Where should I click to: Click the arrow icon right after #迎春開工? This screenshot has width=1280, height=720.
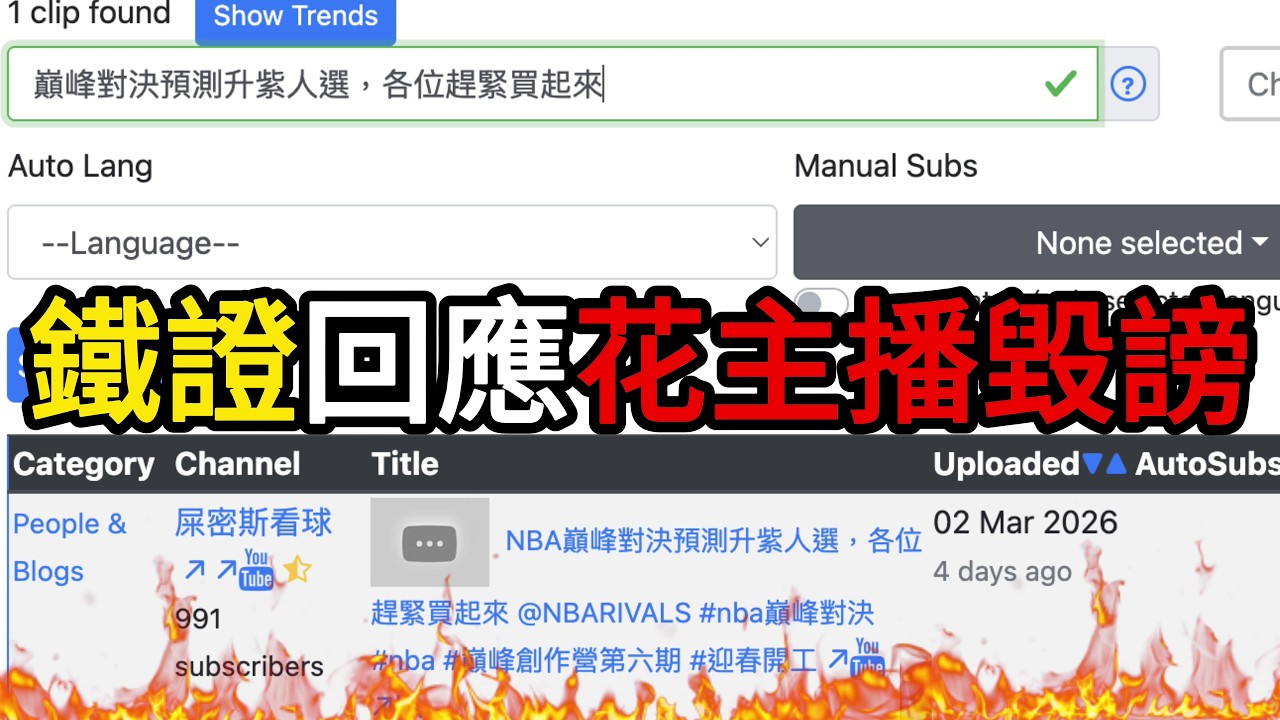[x=838, y=659]
